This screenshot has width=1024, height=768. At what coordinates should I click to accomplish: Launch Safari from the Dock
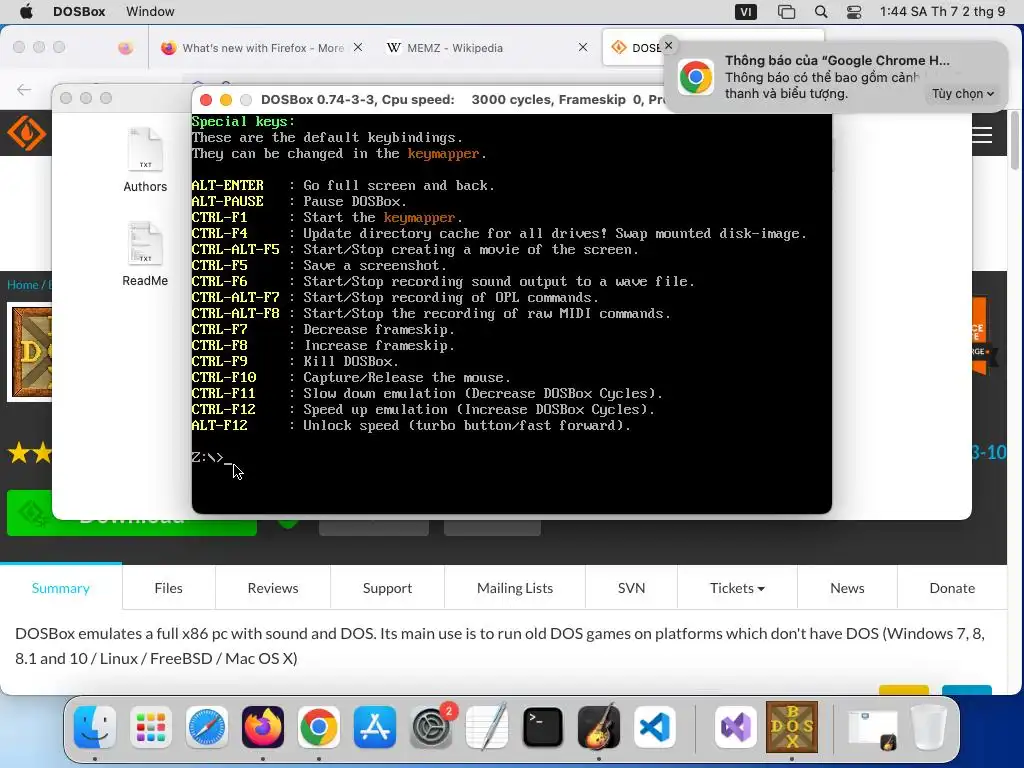click(207, 727)
